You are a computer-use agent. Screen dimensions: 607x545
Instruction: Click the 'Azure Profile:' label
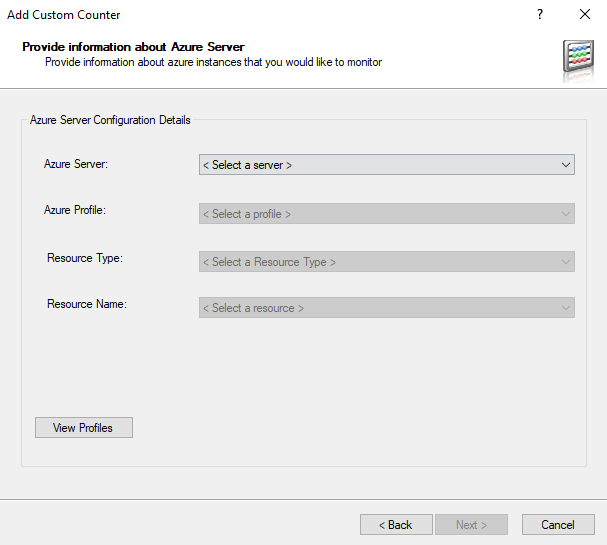tap(75, 211)
